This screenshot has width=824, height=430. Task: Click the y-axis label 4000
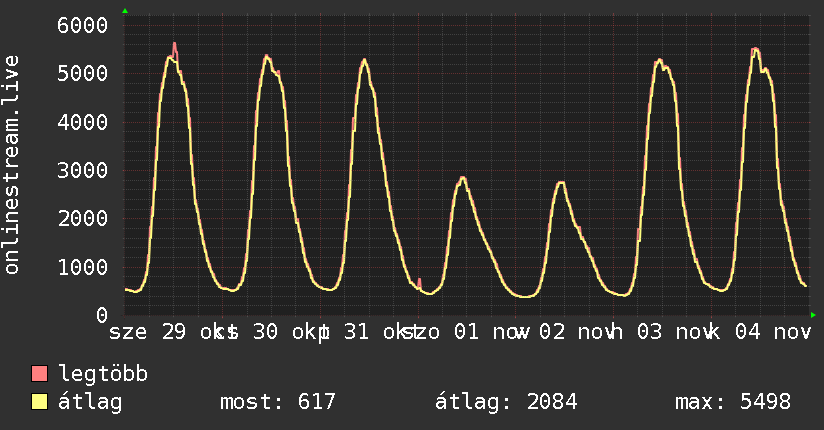coord(83,122)
